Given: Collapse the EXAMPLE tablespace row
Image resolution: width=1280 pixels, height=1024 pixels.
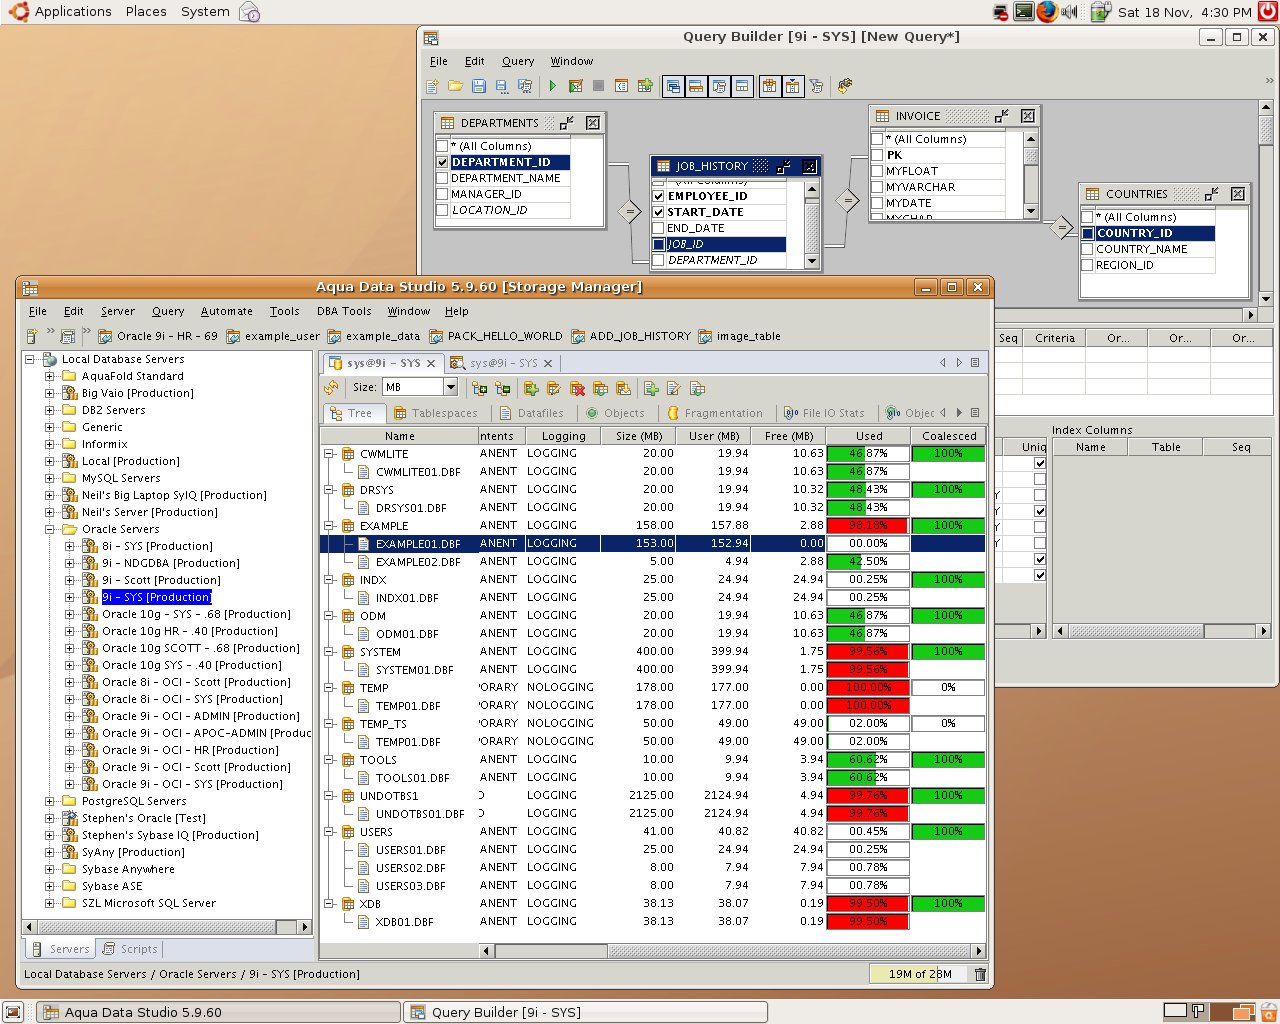Looking at the screenshot, I should pyautogui.click(x=329, y=526).
